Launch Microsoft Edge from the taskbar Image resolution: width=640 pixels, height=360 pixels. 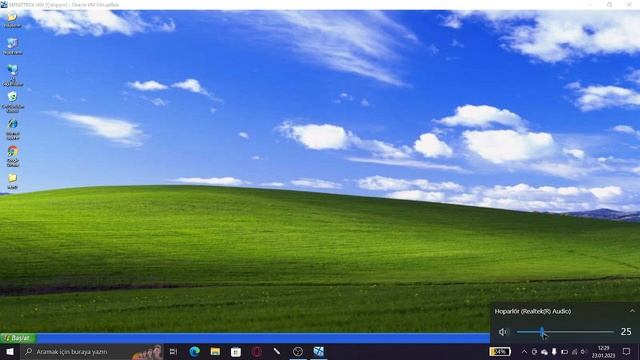click(x=195, y=351)
